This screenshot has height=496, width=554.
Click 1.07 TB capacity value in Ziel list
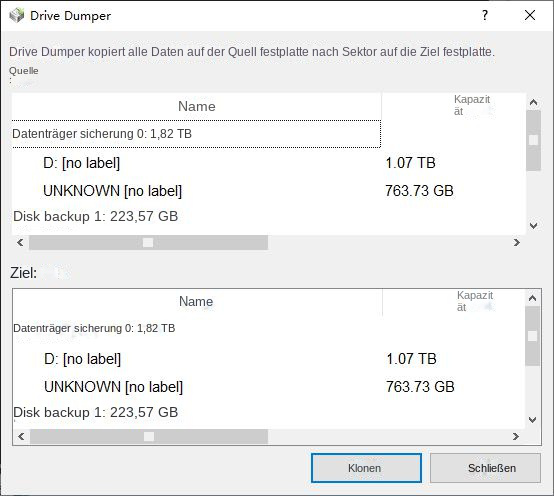coord(412,359)
